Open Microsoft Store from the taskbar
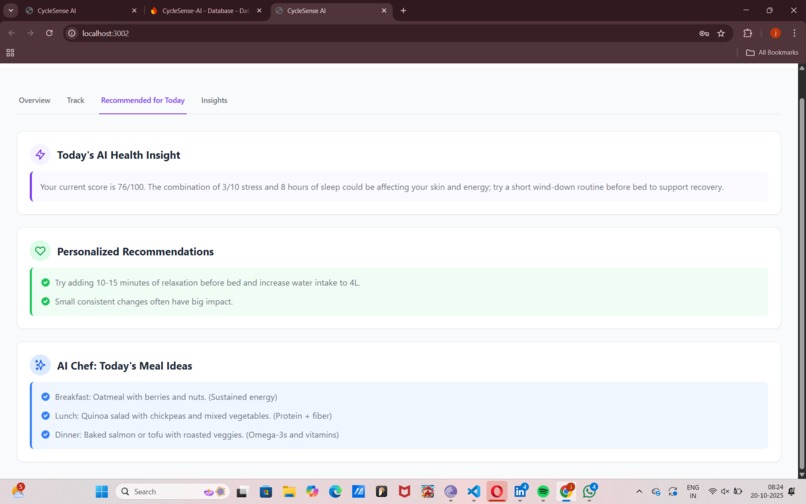This screenshot has width=806, height=504. click(x=266, y=492)
